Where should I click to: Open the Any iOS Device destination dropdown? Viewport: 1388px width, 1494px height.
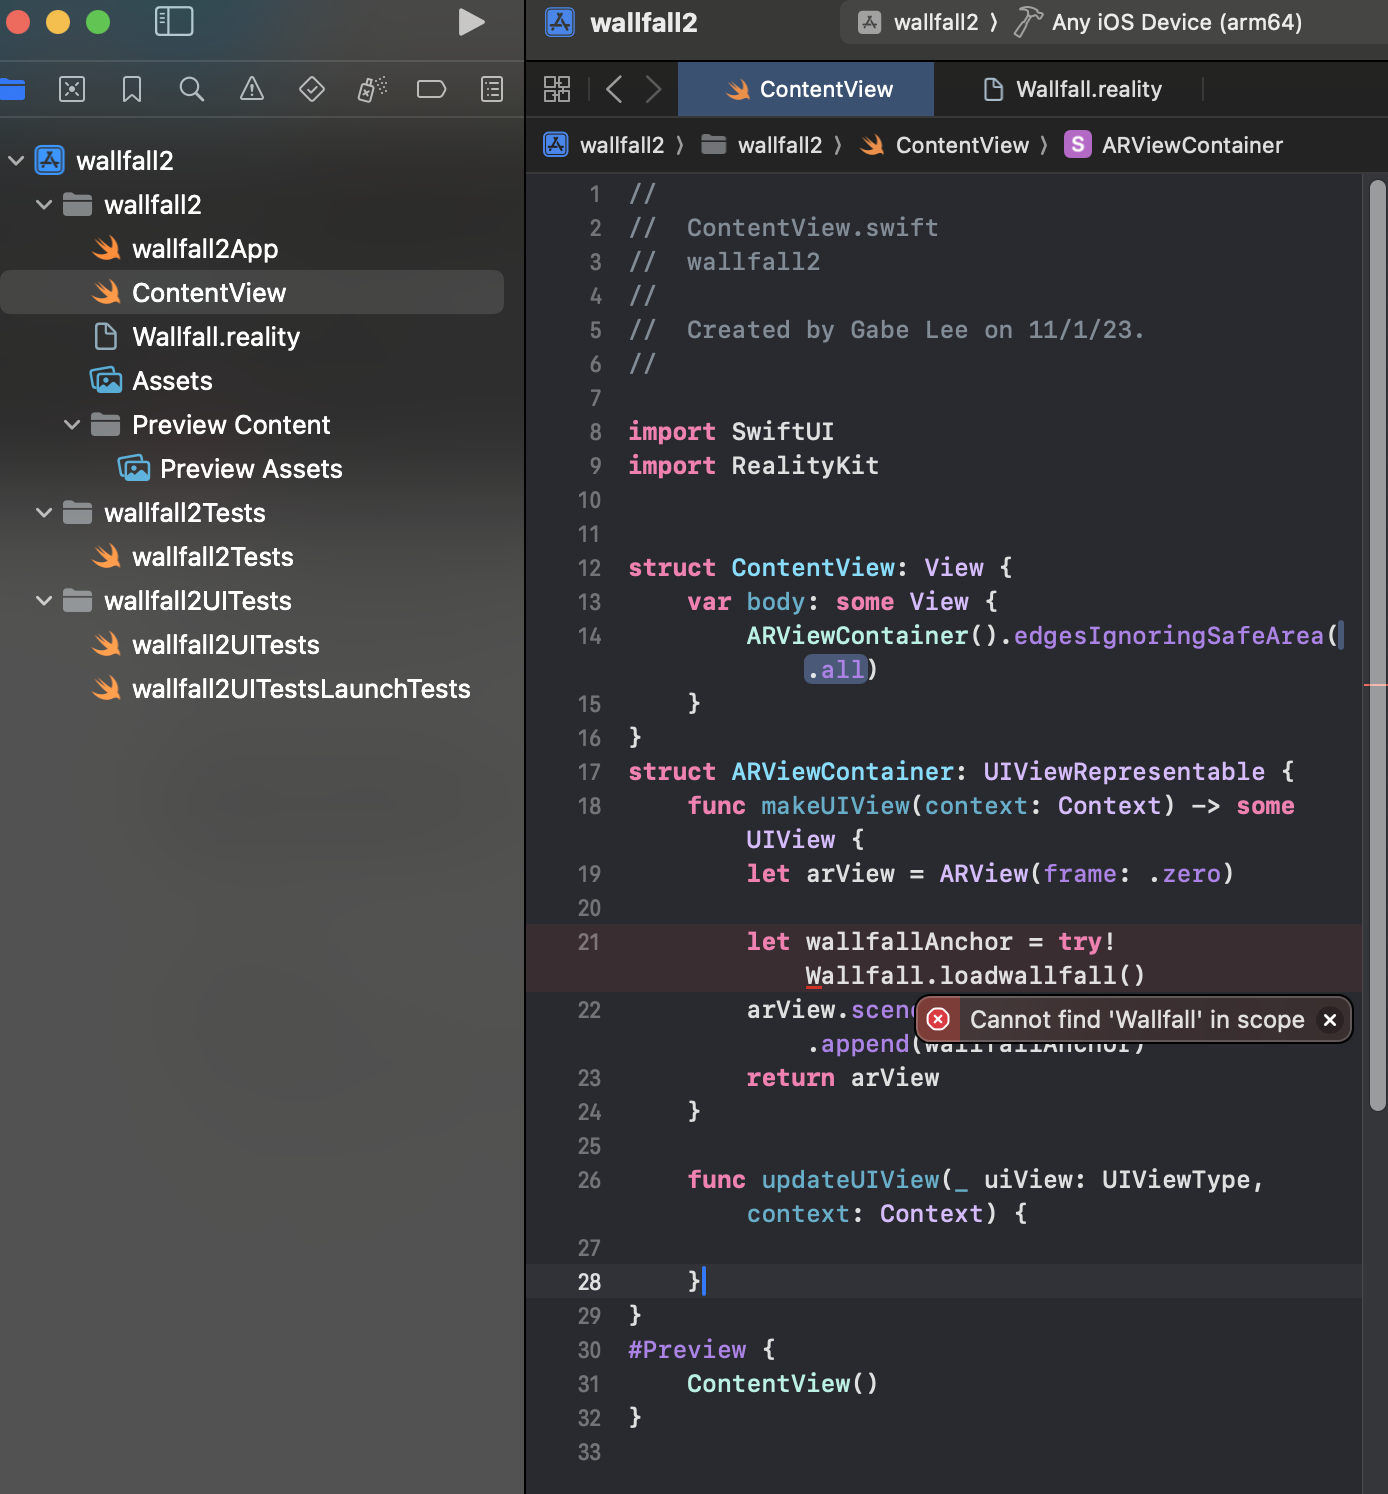[1176, 22]
